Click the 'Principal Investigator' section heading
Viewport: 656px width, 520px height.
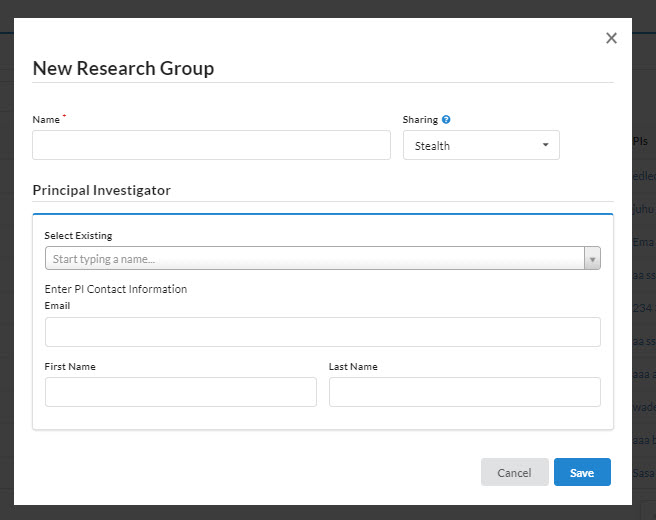pyautogui.click(x=101, y=190)
